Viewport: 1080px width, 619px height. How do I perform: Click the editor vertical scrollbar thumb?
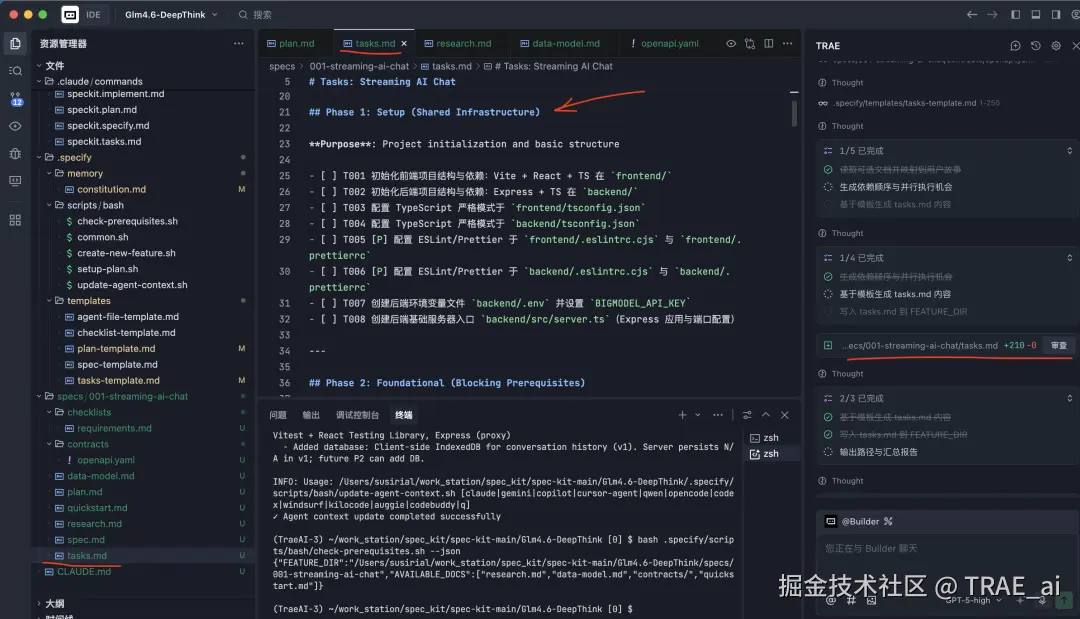(794, 112)
